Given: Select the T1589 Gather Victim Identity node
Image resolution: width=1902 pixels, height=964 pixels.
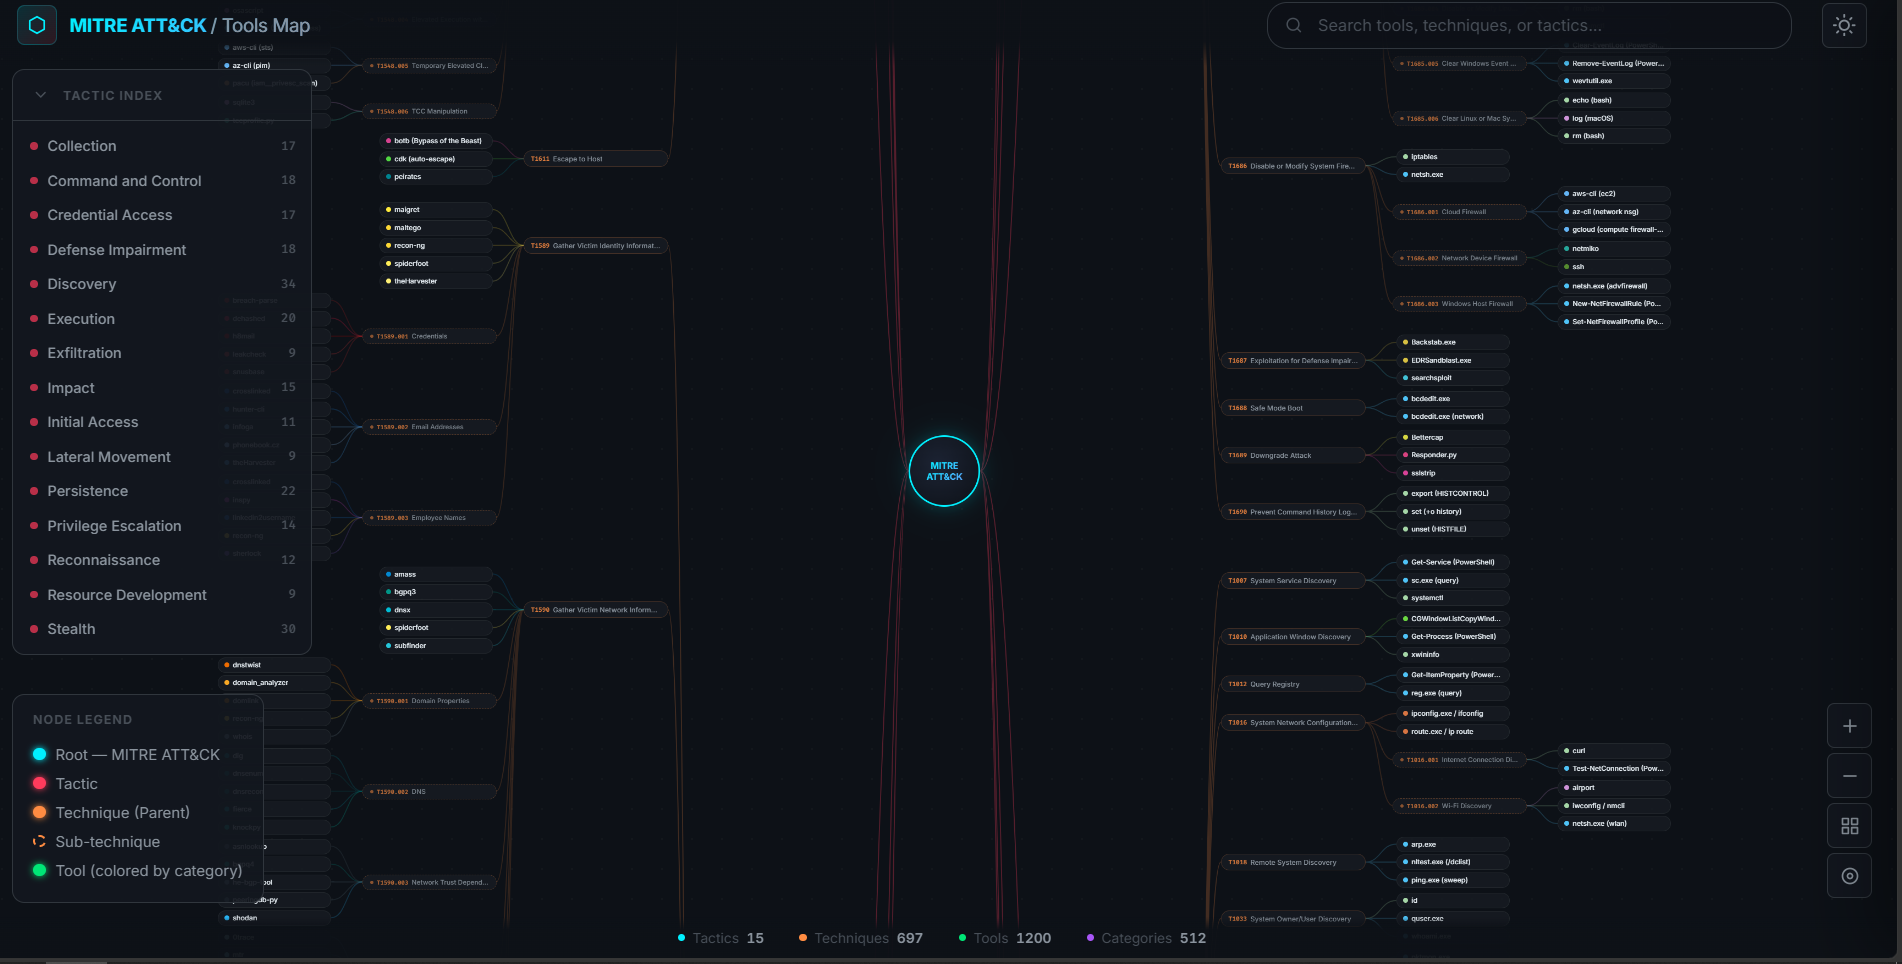Looking at the screenshot, I should click(596, 246).
